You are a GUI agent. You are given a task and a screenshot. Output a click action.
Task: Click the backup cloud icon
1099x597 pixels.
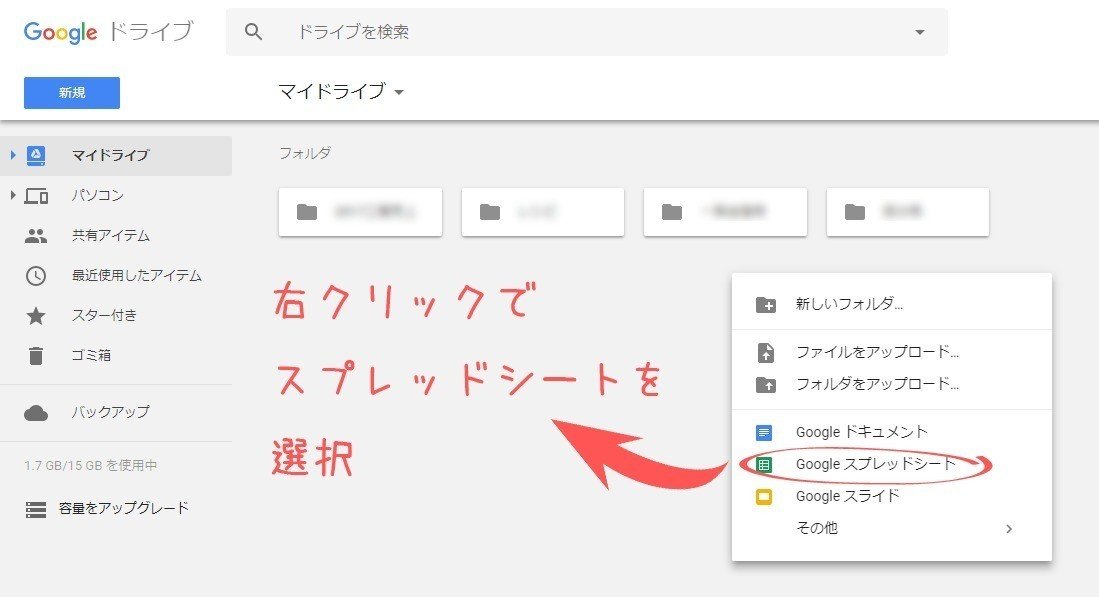coord(36,413)
